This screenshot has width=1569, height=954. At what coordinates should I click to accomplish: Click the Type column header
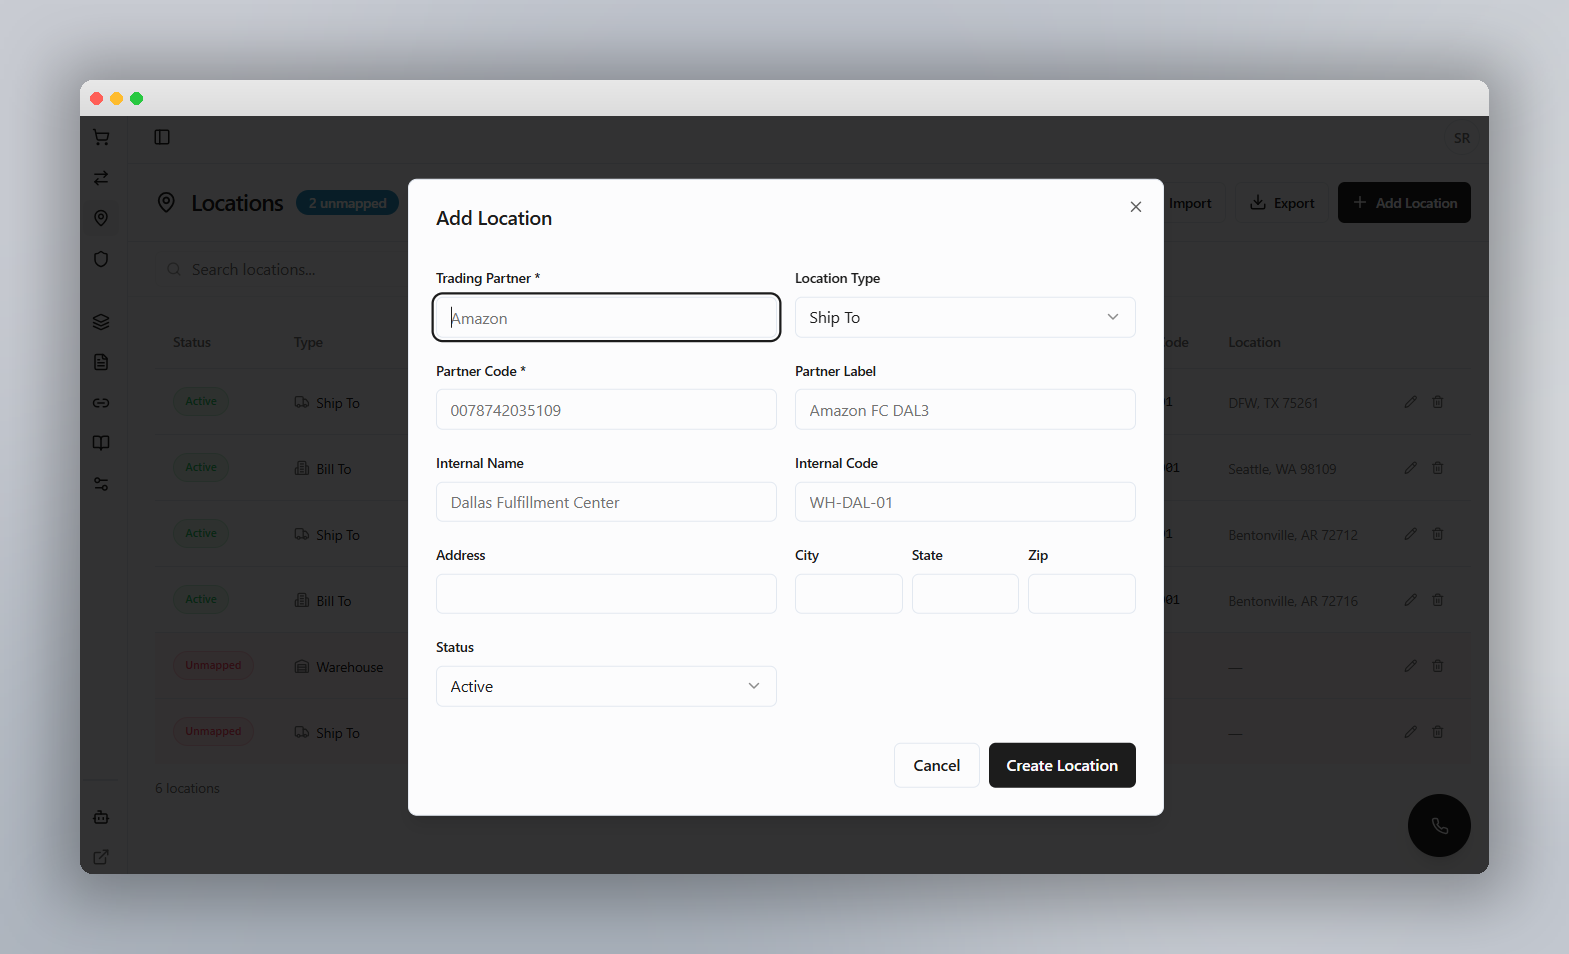click(x=308, y=342)
